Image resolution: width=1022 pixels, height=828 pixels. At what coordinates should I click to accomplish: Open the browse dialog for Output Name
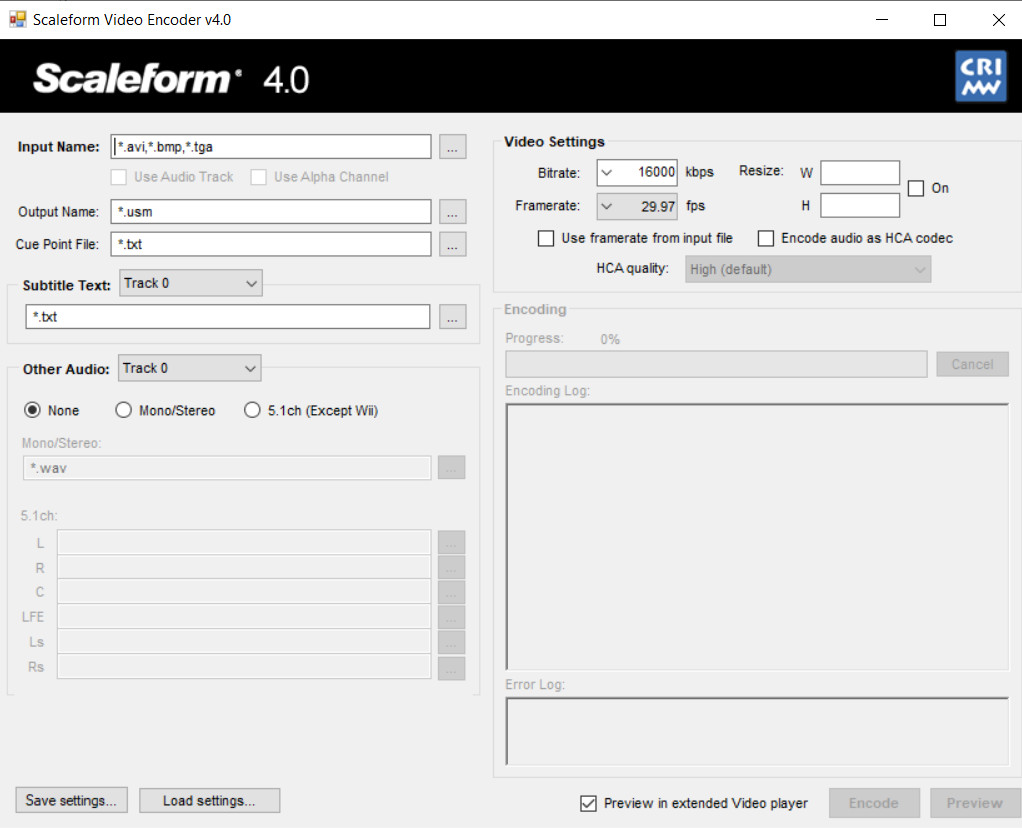[x=452, y=212]
